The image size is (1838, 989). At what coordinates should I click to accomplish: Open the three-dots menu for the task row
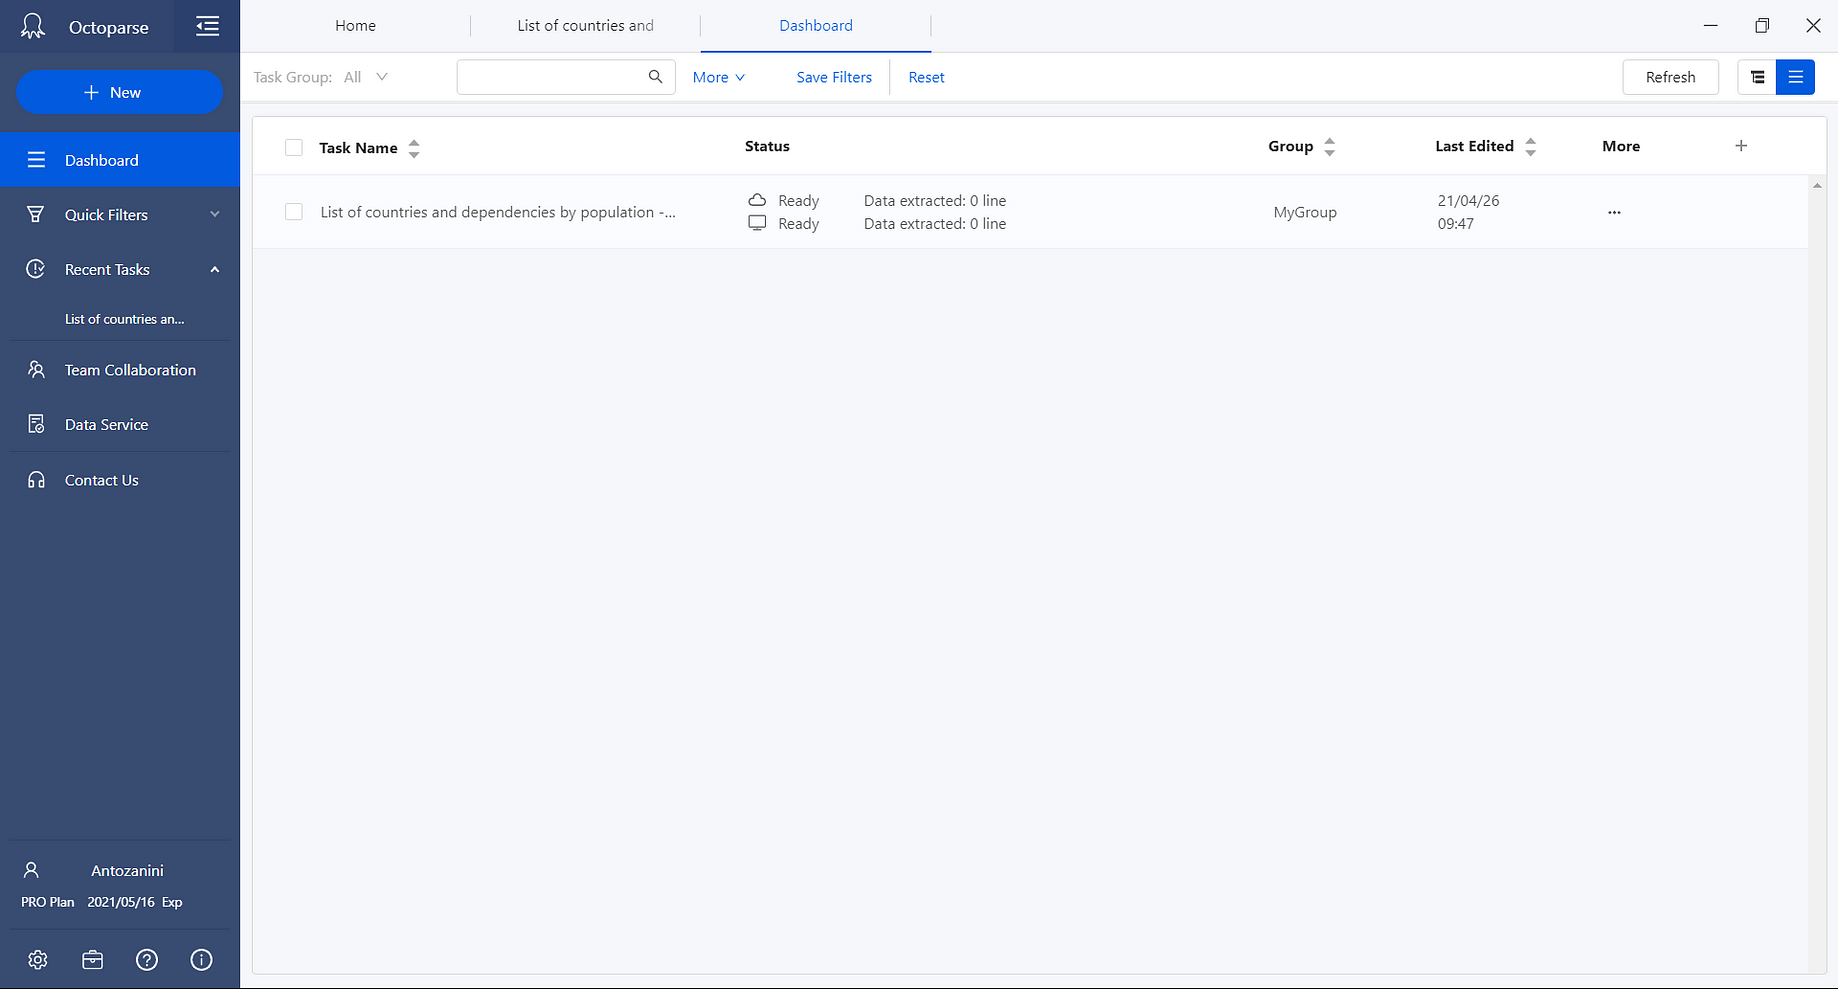coord(1614,212)
